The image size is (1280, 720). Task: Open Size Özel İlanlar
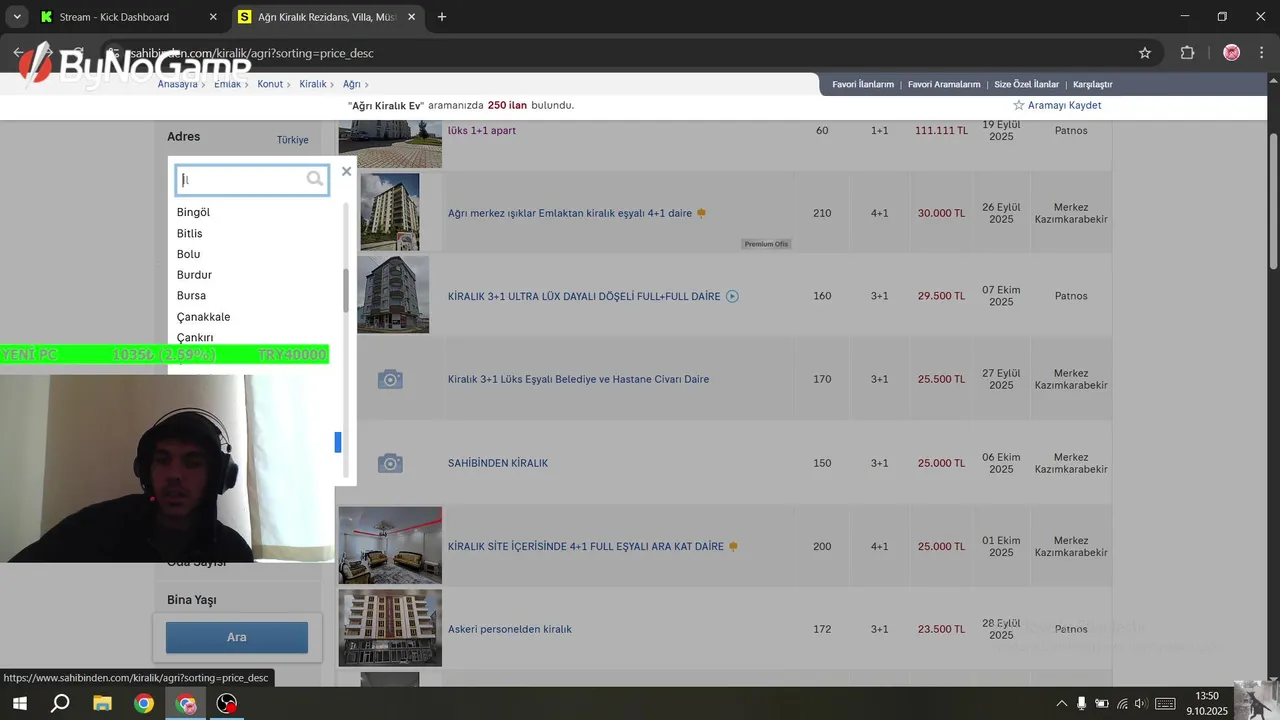pos(1026,85)
